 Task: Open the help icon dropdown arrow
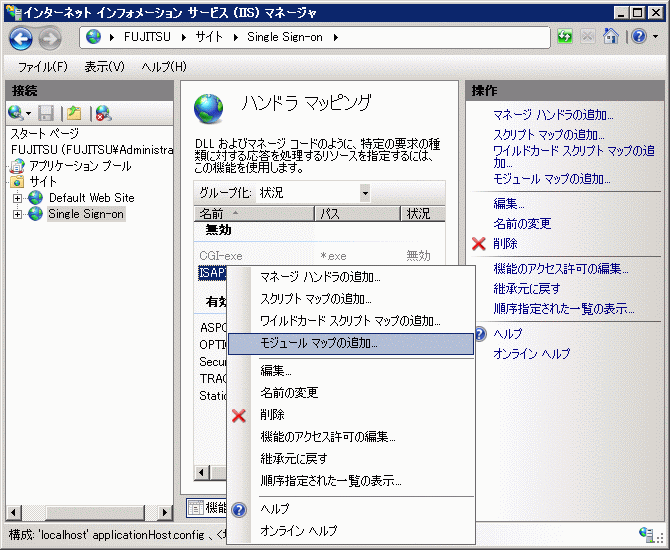(655, 37)
